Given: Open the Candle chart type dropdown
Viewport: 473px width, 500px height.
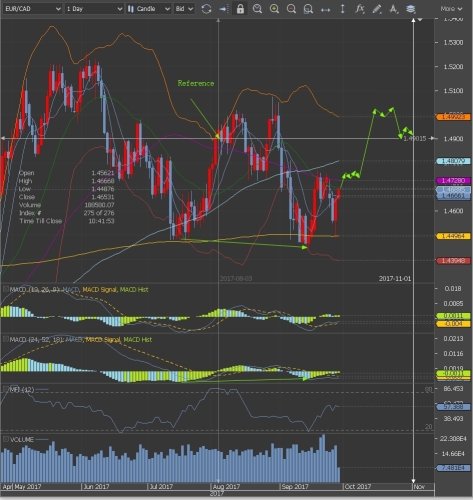Looking at the screenshot, I should coord(149,9).
